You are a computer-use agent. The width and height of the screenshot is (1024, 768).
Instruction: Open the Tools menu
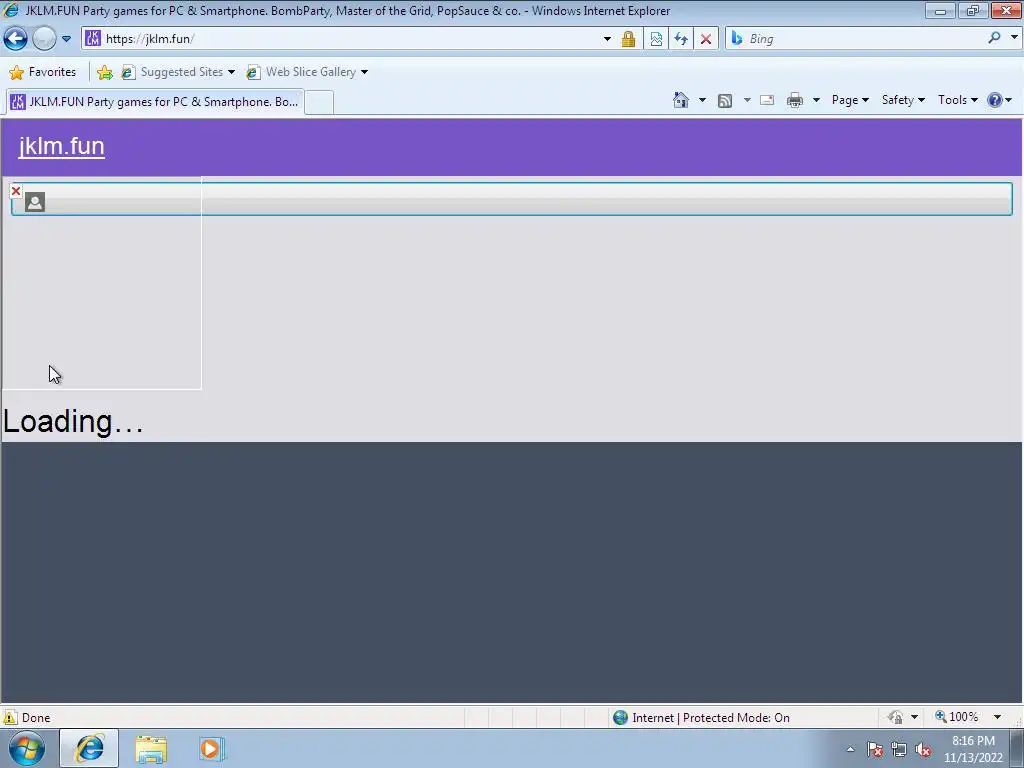(957, 100)
